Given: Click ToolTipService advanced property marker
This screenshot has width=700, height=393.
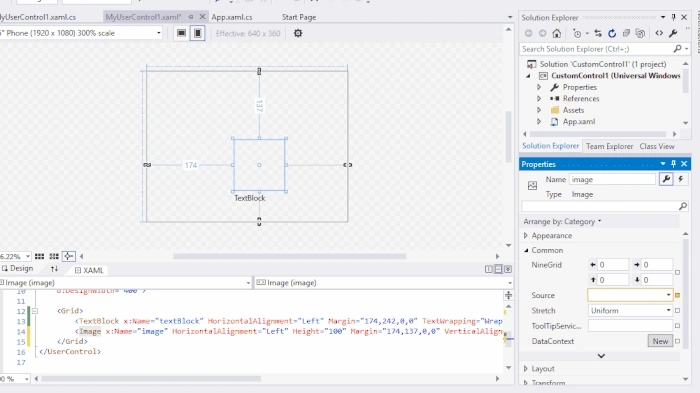Looking at the screenshot, I should point(677,326).
